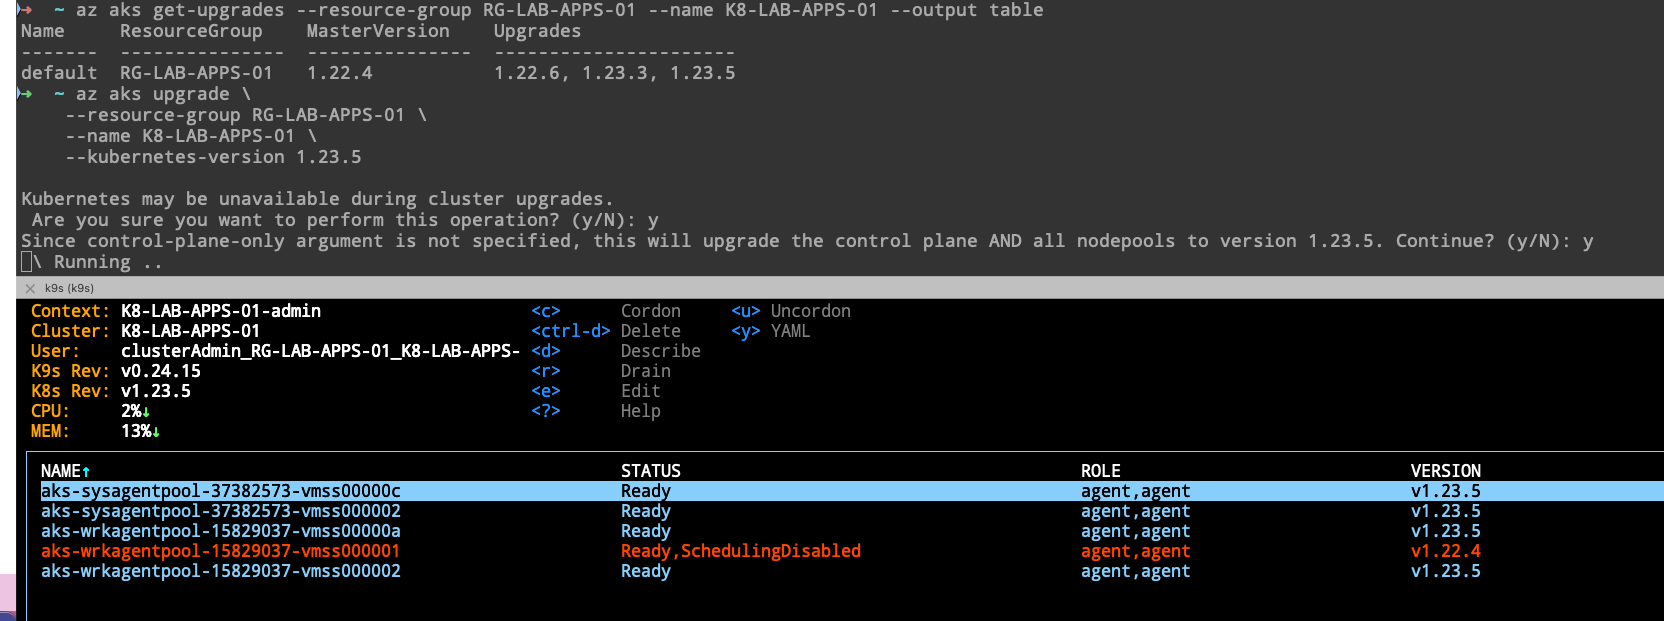Image resolution: width=1664 pixels, height=621 pixels.
Task: Click Ready status of wrkagentpool vmss00000a
Action: pos(646,531)
